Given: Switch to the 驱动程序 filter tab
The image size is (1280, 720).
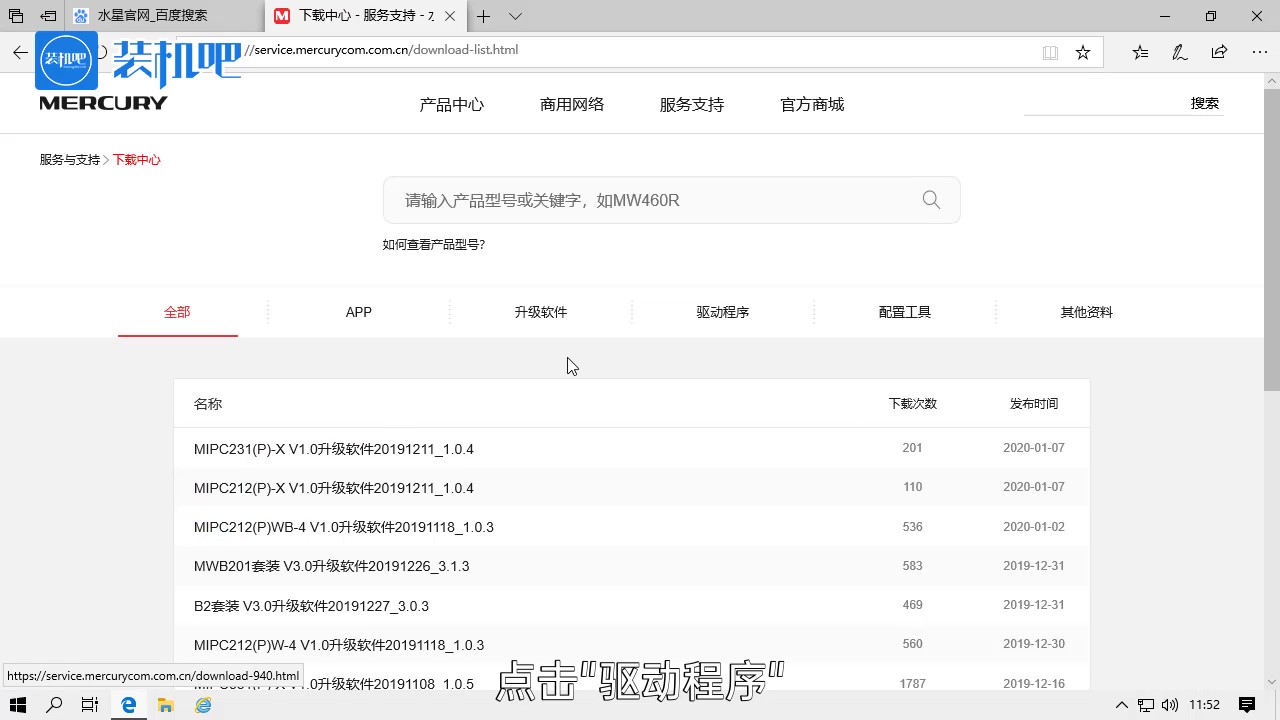Looking at the screenshot, I should coord(722,312).
